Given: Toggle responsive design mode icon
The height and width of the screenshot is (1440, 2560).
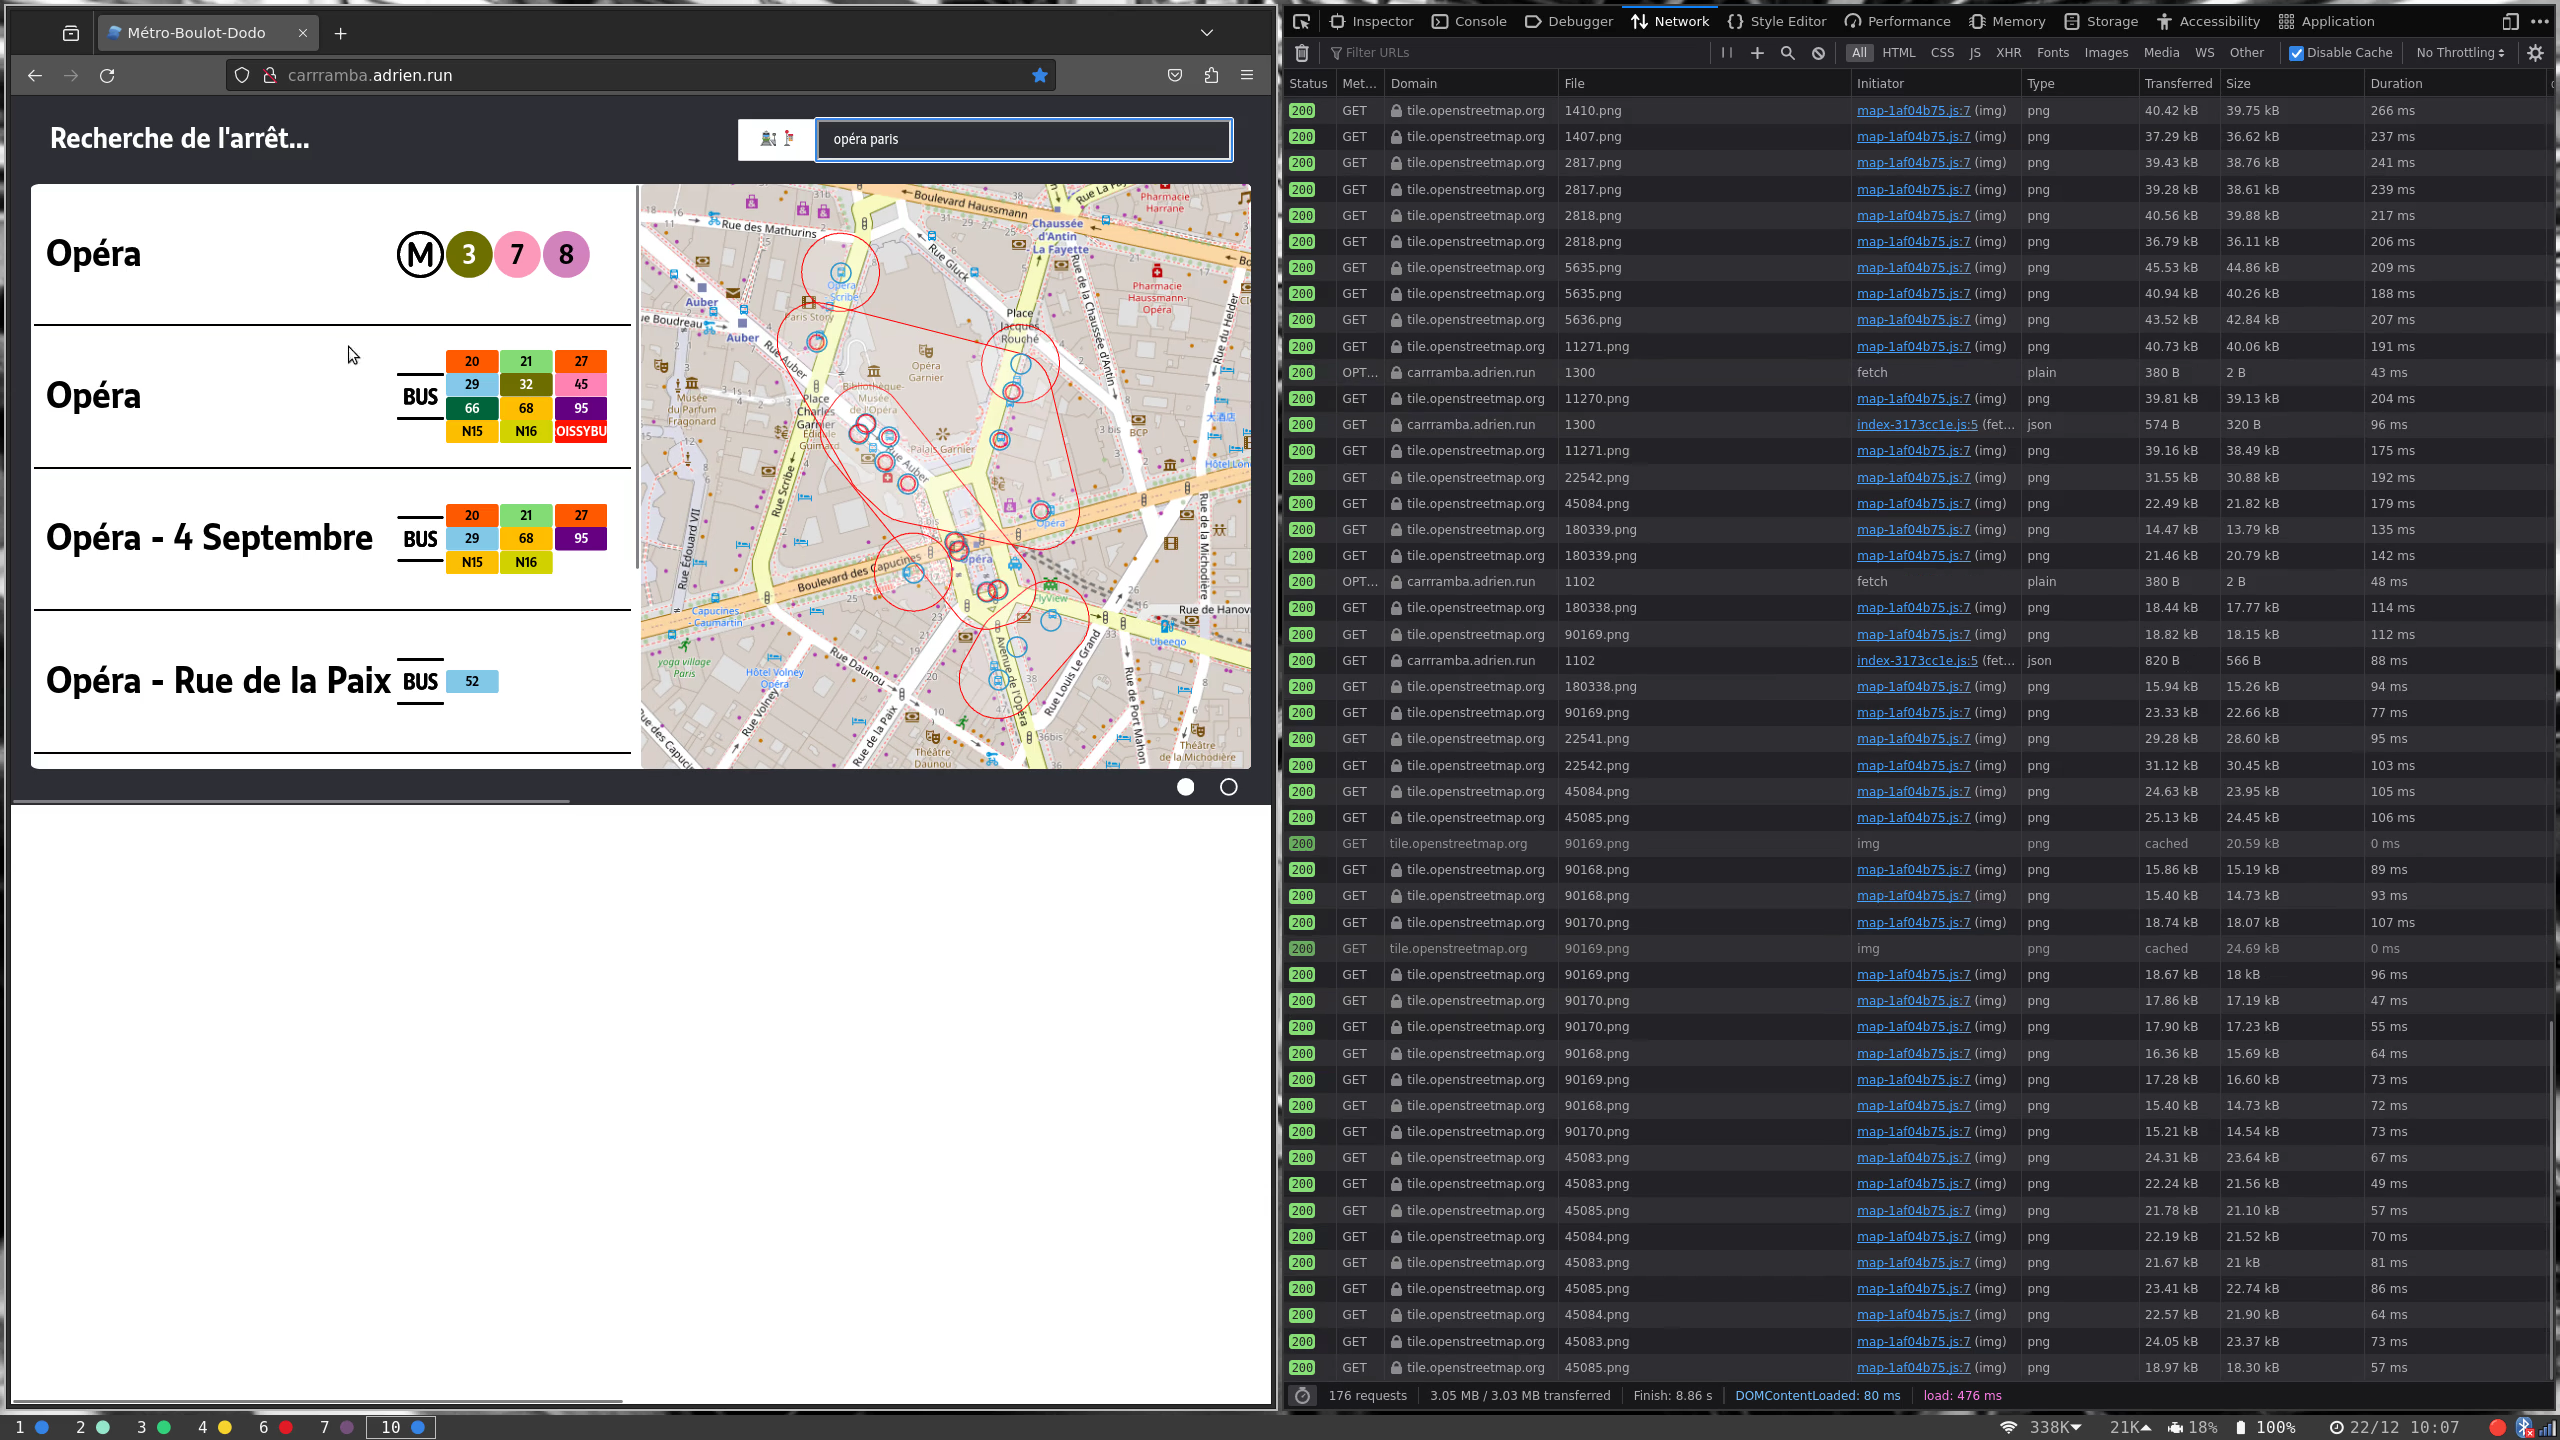Looking at the screenshot, I should tap(2510, 21).
